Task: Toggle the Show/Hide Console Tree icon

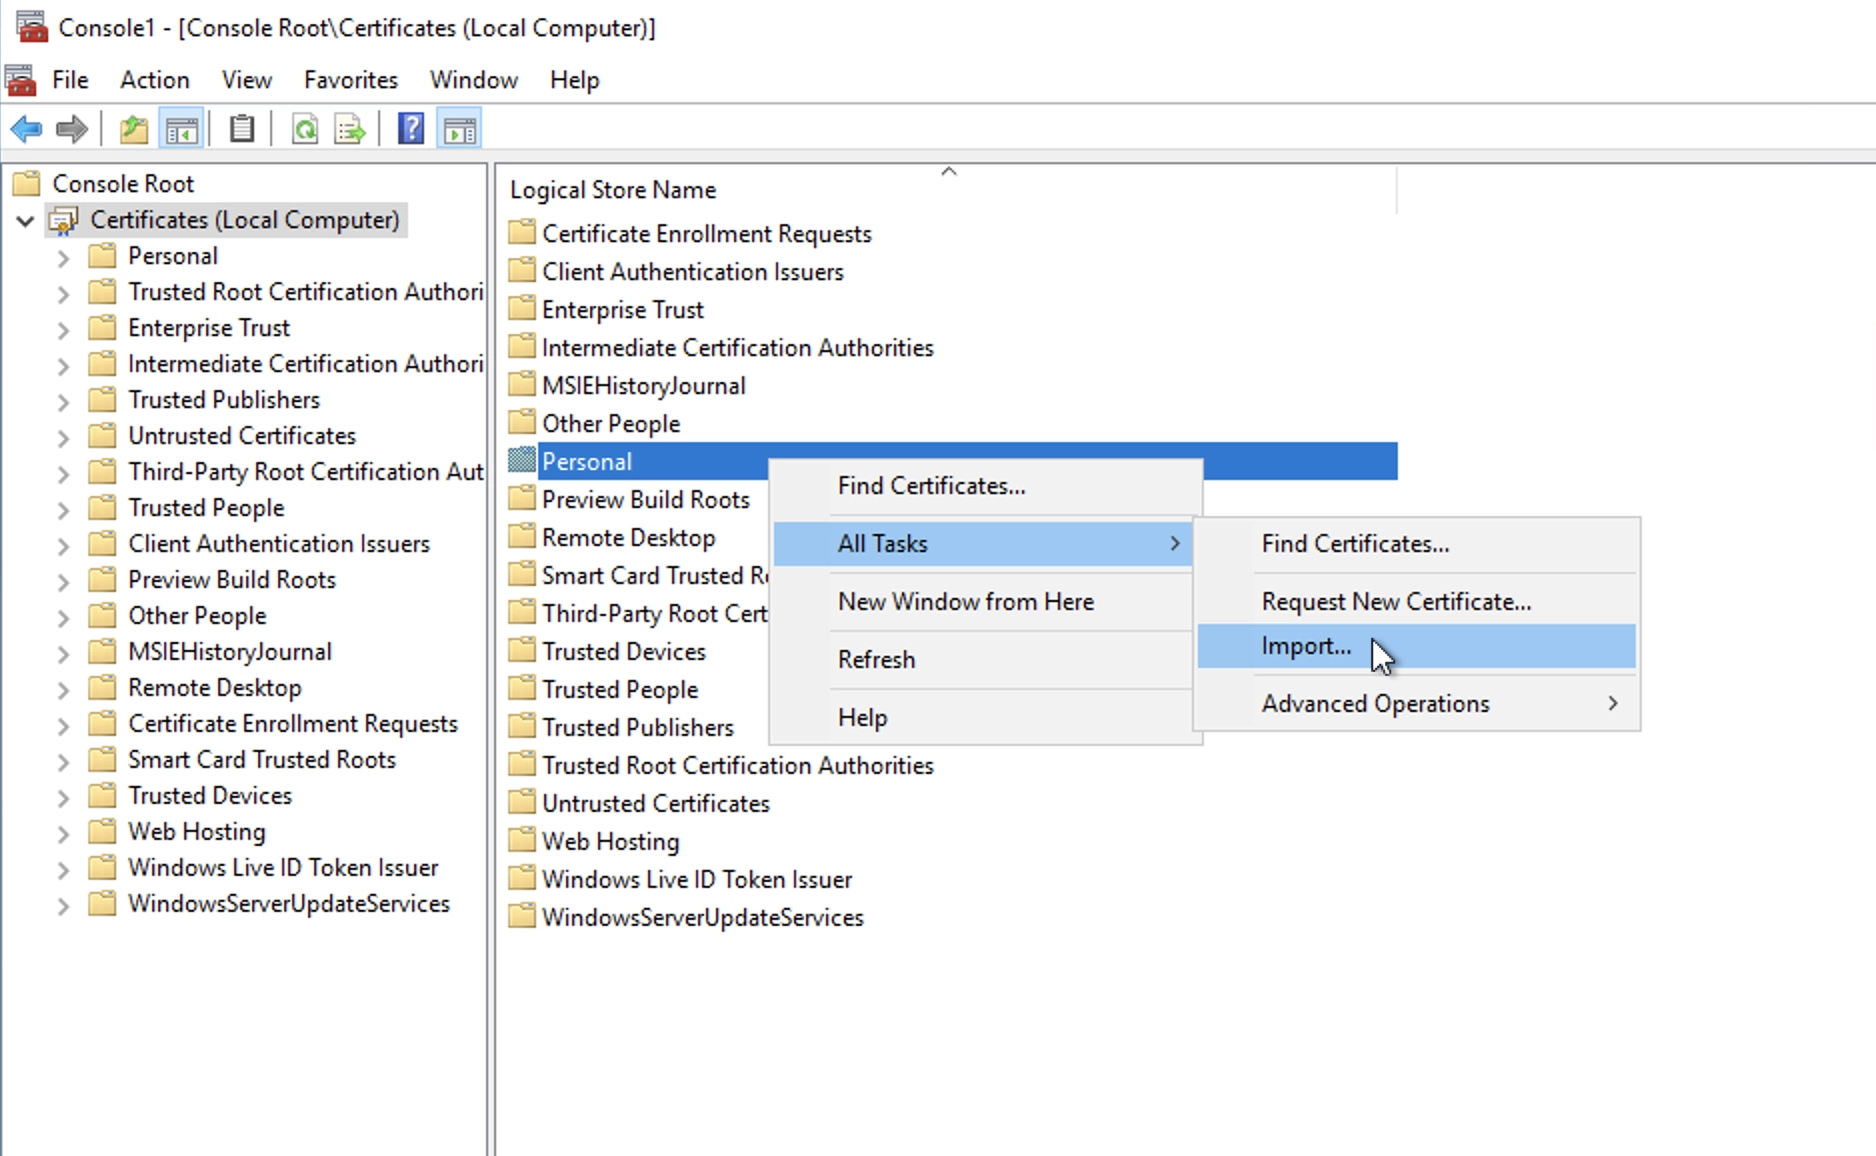Action: tap(182, 129)
